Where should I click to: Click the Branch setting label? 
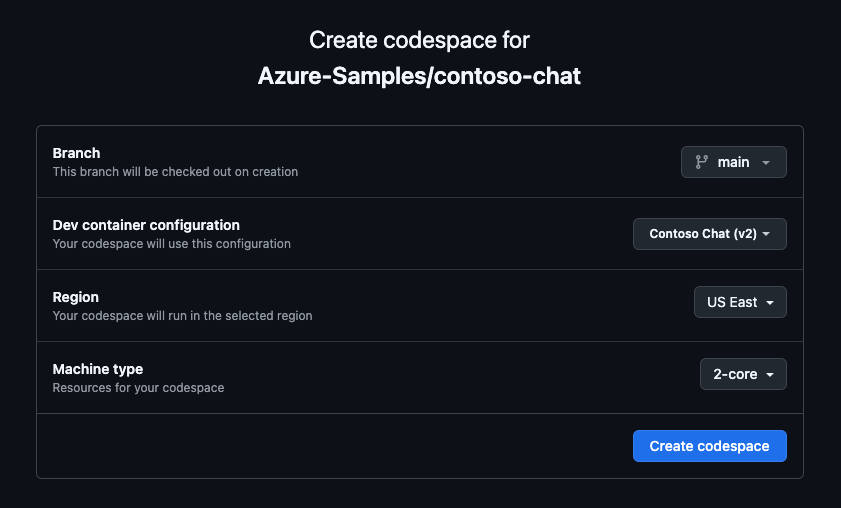76,153
